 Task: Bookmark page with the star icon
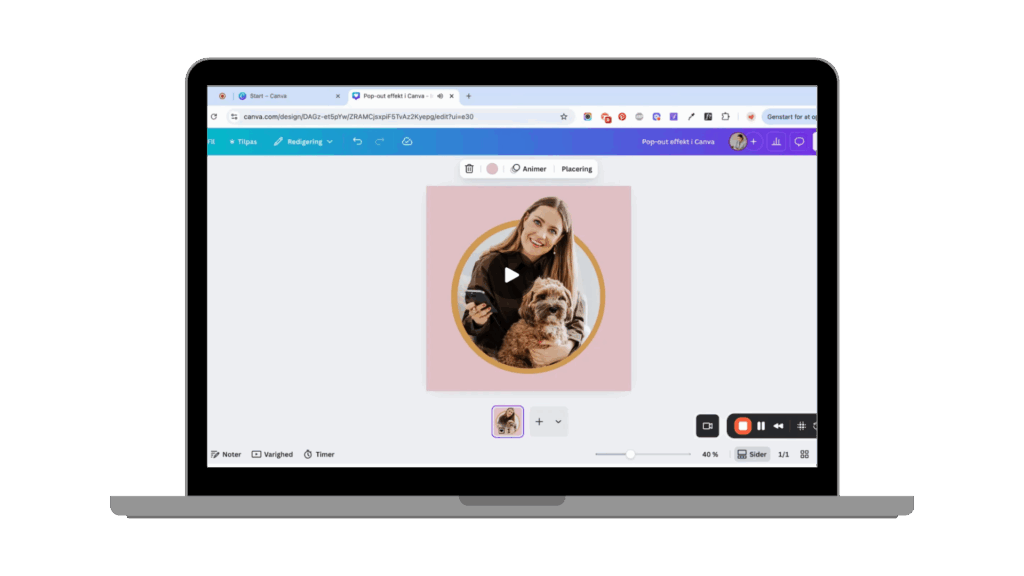pos(564,117)
